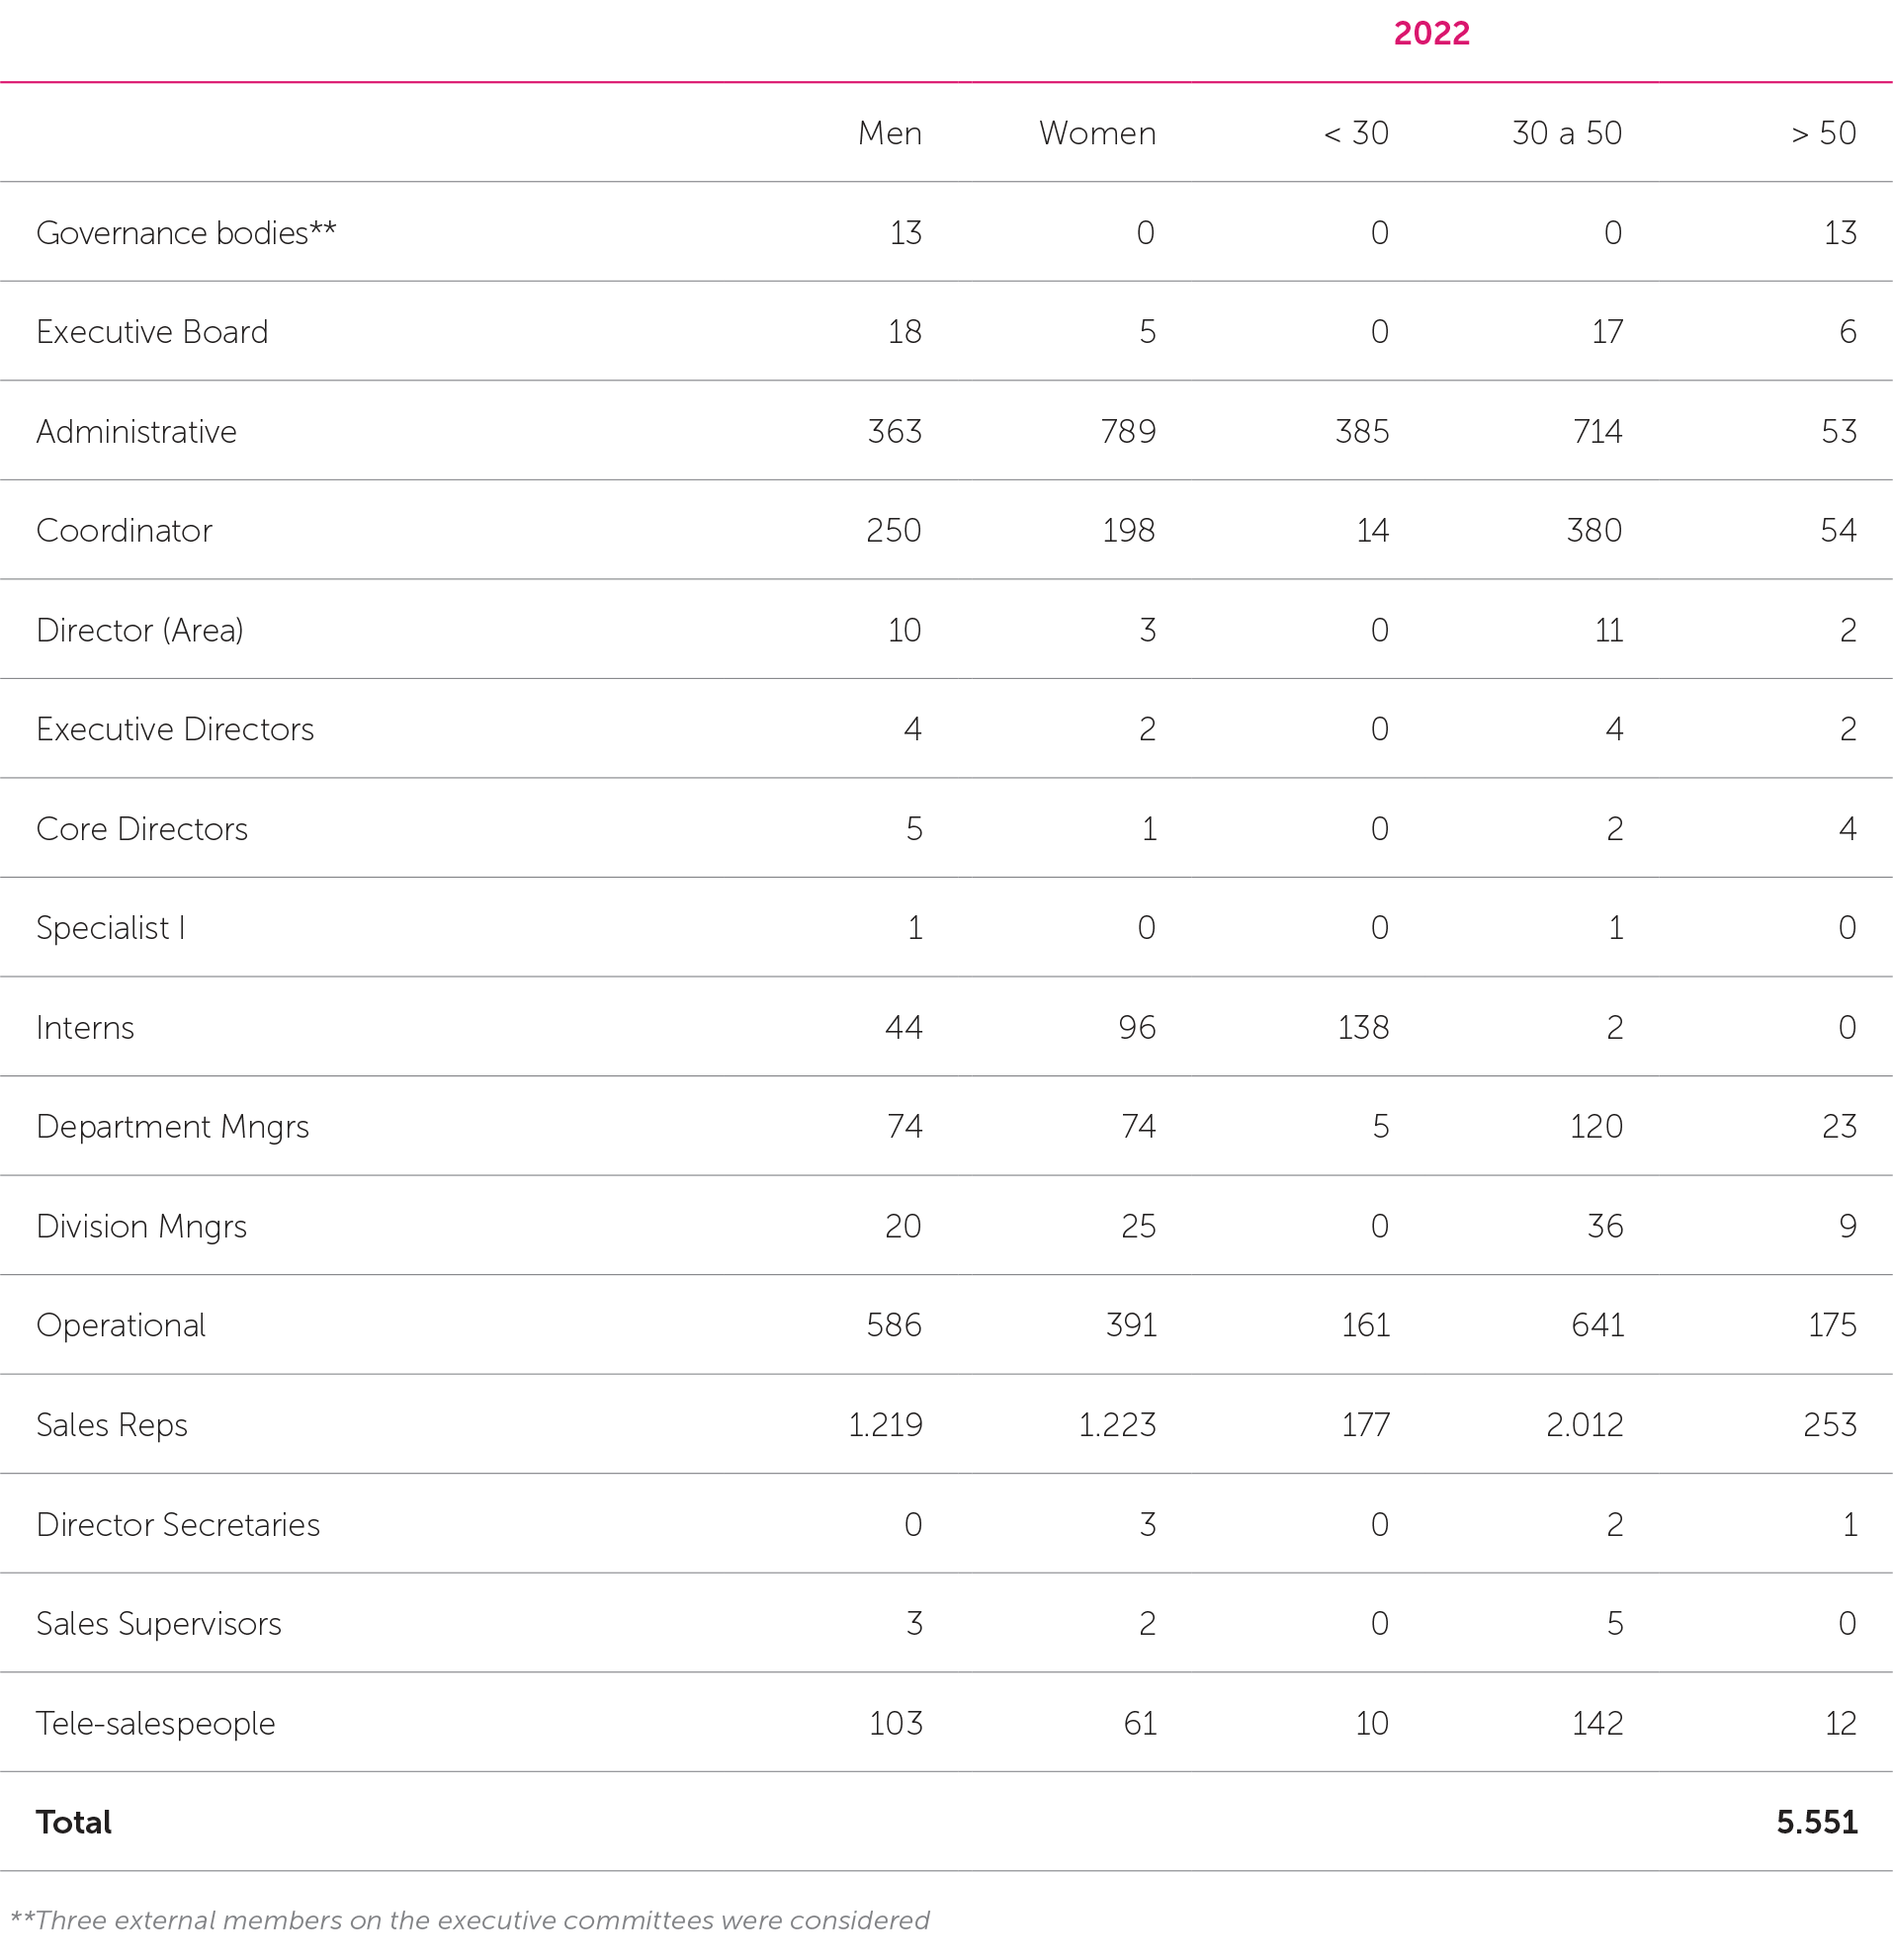Screen dimensions: 1893x1960
Task: Click the '30 a 50' column header
Action: pos(1566,133)
